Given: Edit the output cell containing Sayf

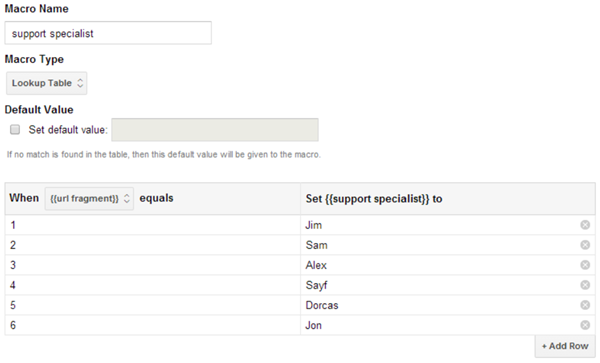Looking at the screenshot, I should pyautogui.click(x=440, y=285).
